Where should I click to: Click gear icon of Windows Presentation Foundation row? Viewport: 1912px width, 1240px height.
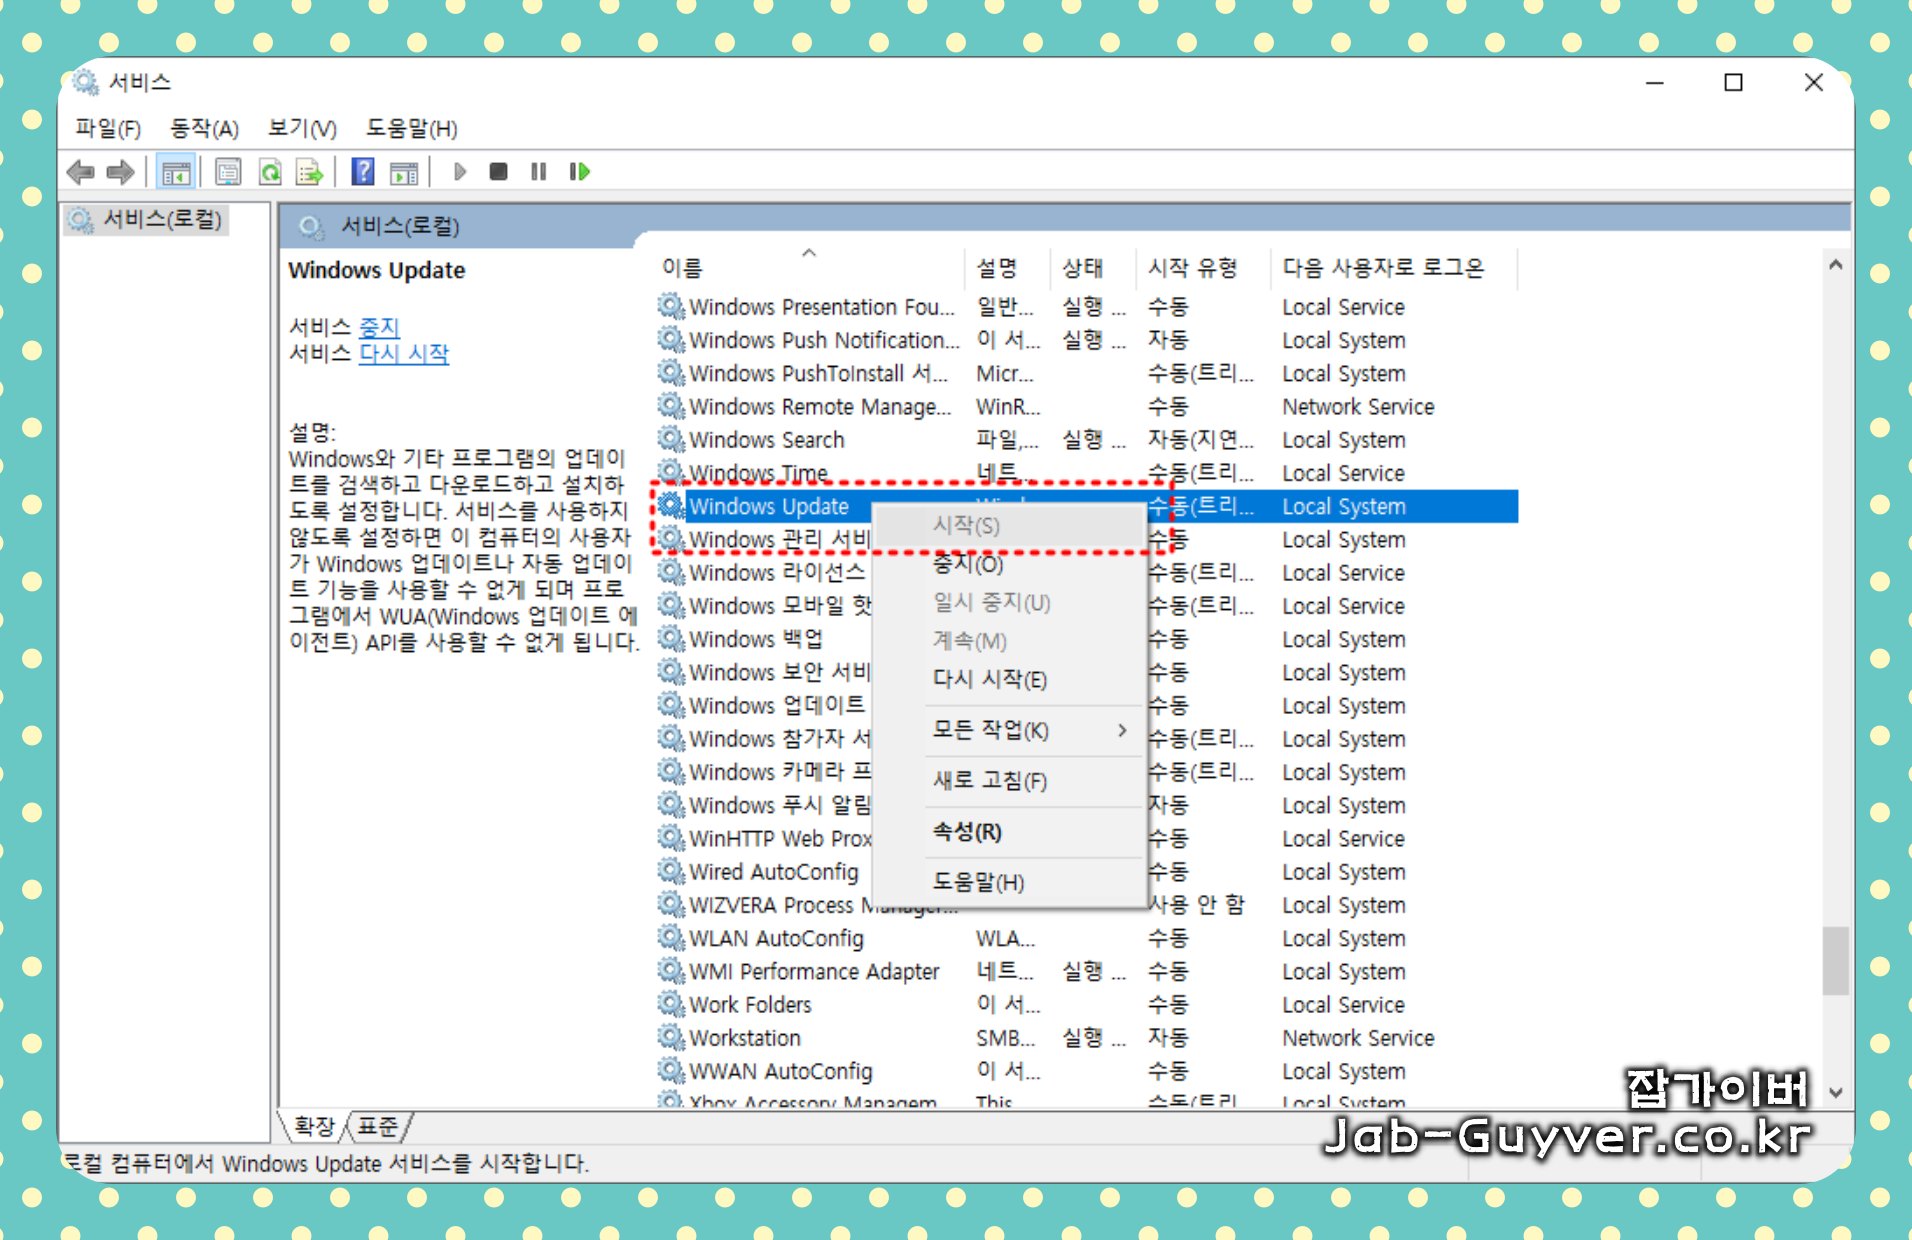(x=671, y=306)
